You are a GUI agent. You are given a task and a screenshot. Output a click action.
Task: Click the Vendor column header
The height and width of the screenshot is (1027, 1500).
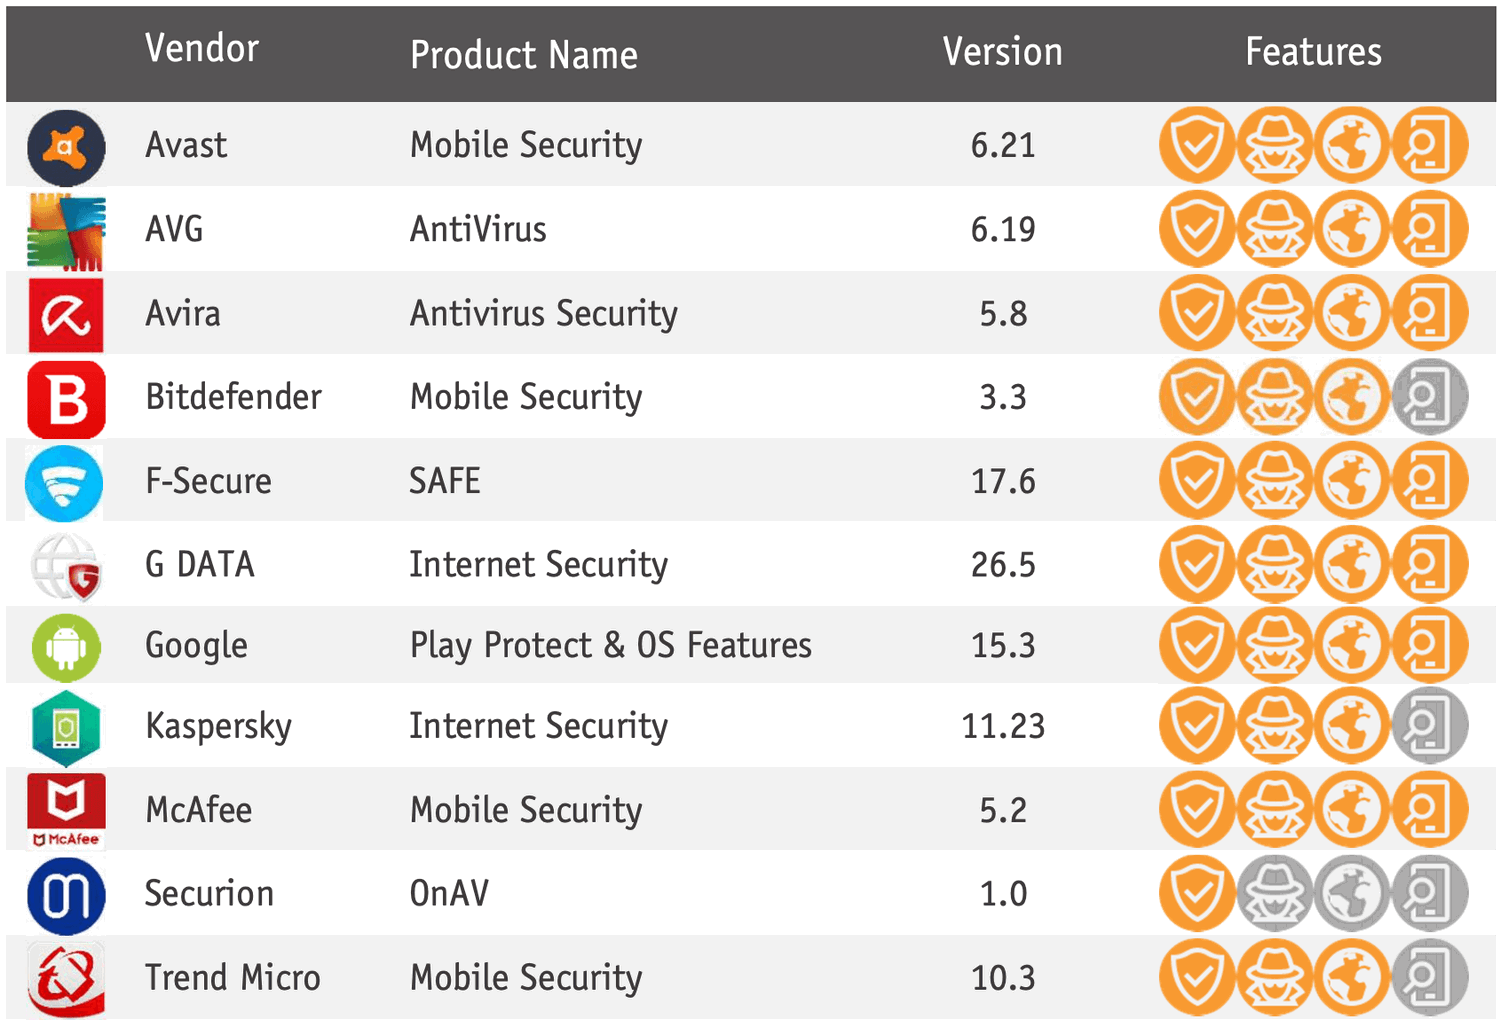202,48
